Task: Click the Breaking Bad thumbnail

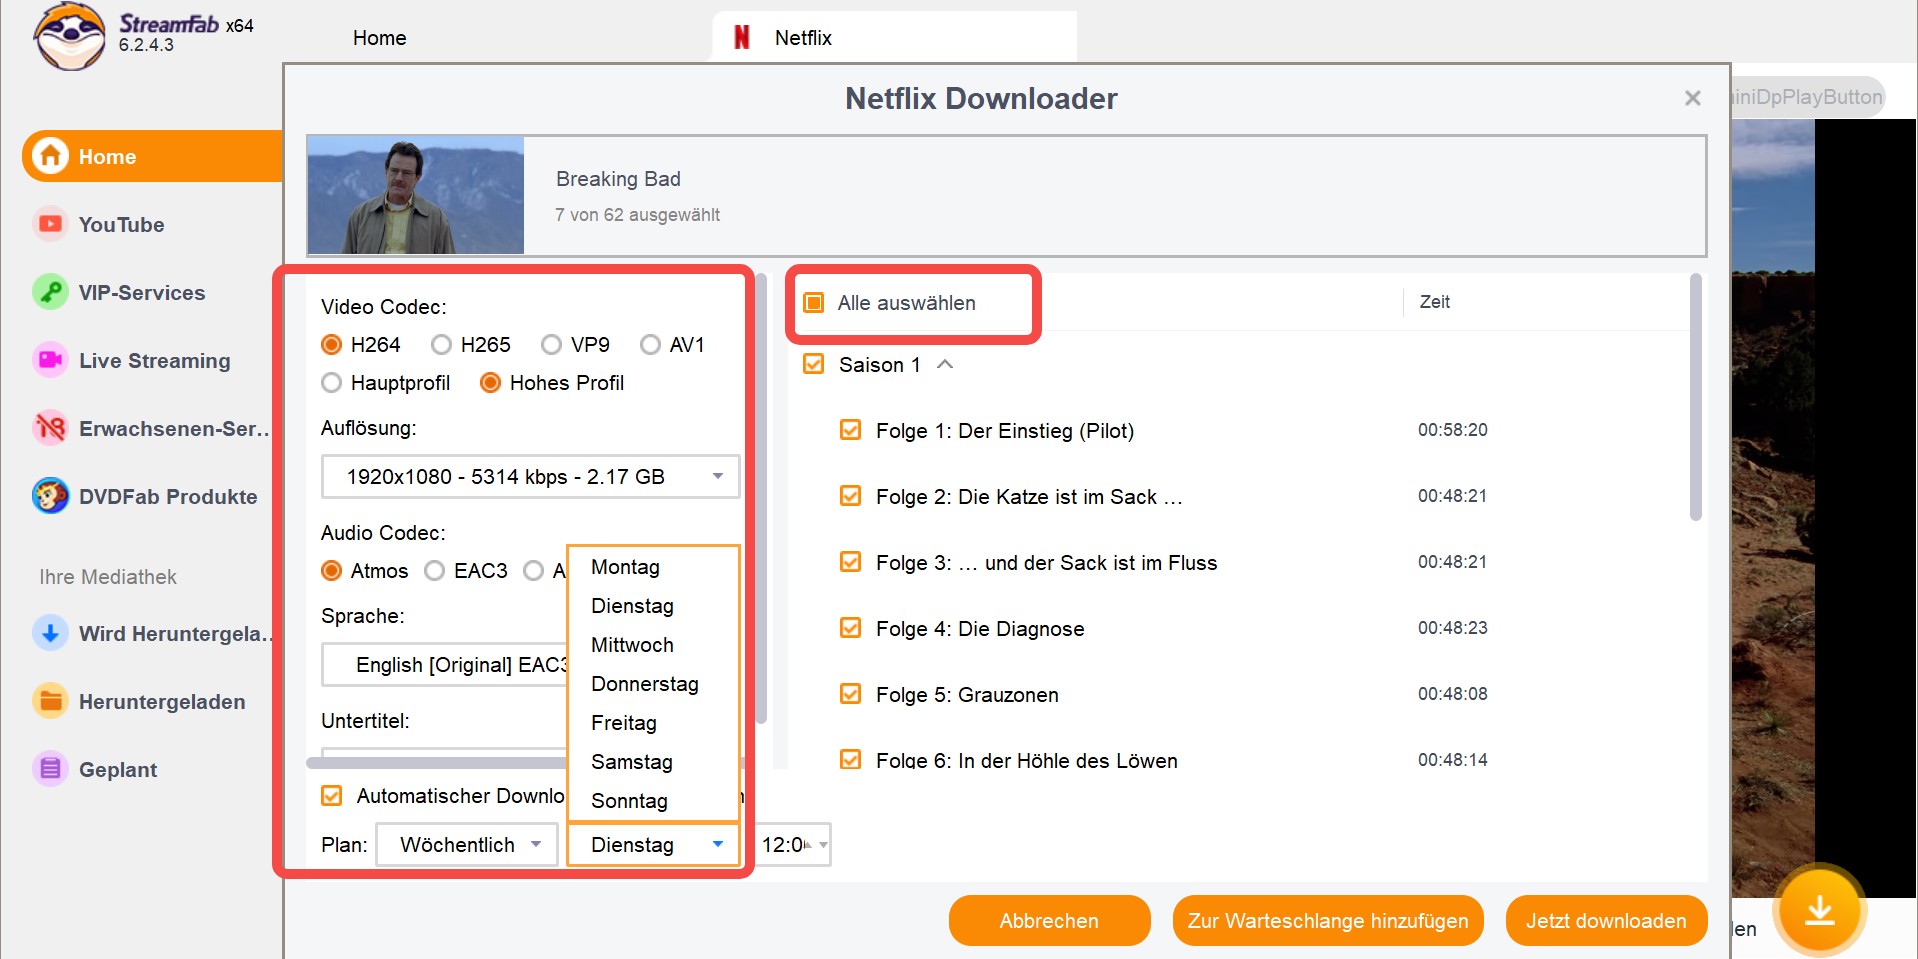Action: (416, 195)
